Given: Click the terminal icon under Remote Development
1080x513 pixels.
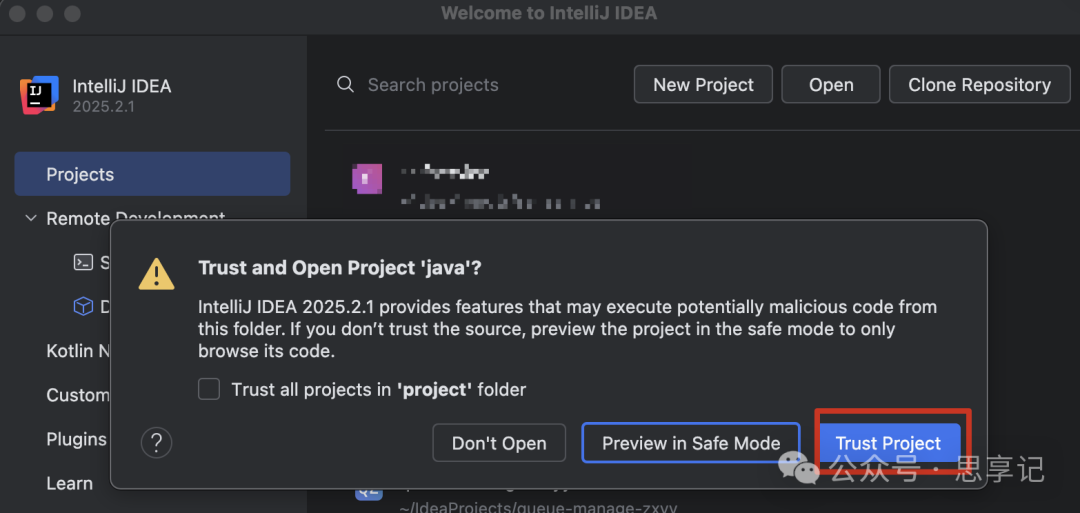Looking at the screenshot, I should coord(83,262).
